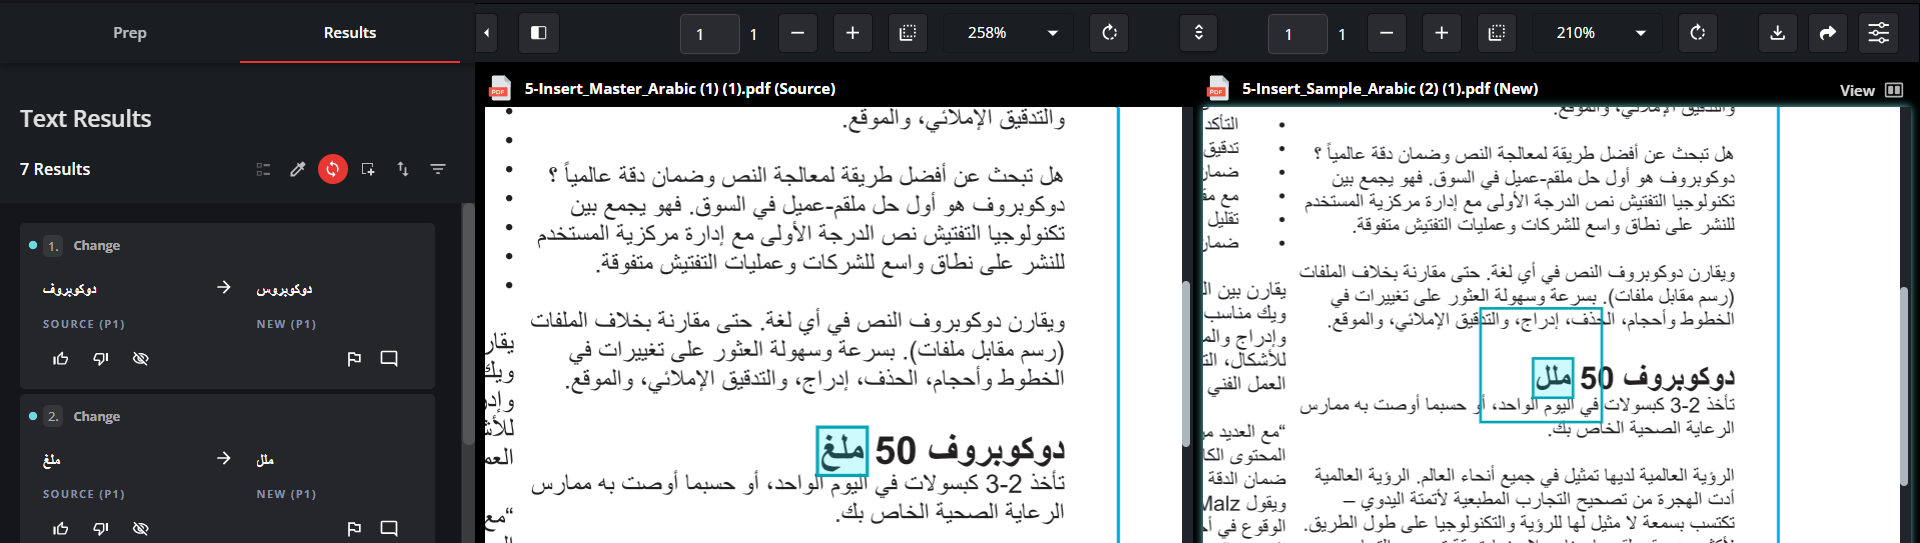Image resolution: width=1920 pixels, height=543 pixels.
Task: Open the 258% zoom dropdown
Action: 1007,33
